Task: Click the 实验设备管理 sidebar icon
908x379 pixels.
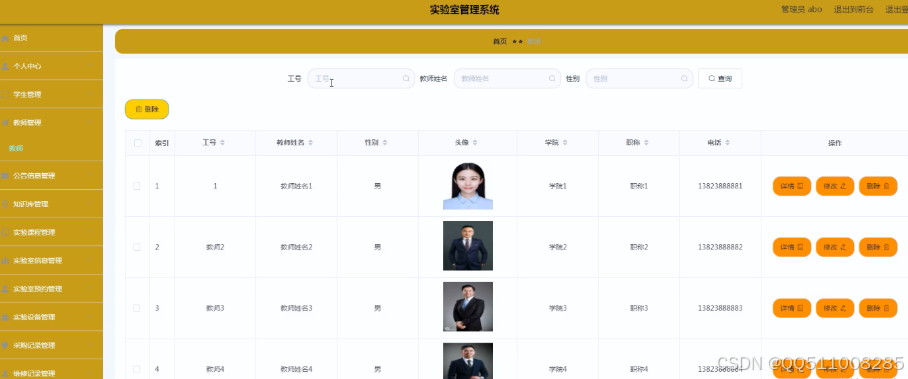Action: point(5,317)
